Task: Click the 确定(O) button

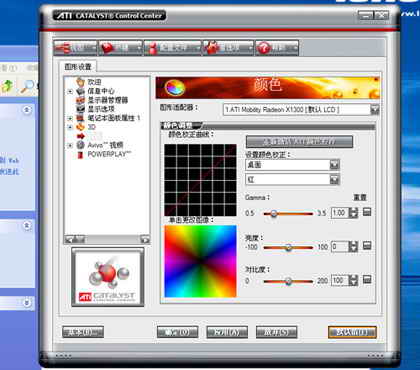Action: pyautogui.click(x=178, y=332)
